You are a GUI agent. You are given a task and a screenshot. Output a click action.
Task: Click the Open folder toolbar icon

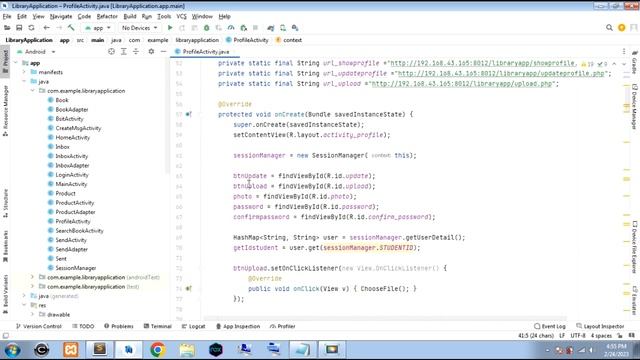click(x=7, y=28)
